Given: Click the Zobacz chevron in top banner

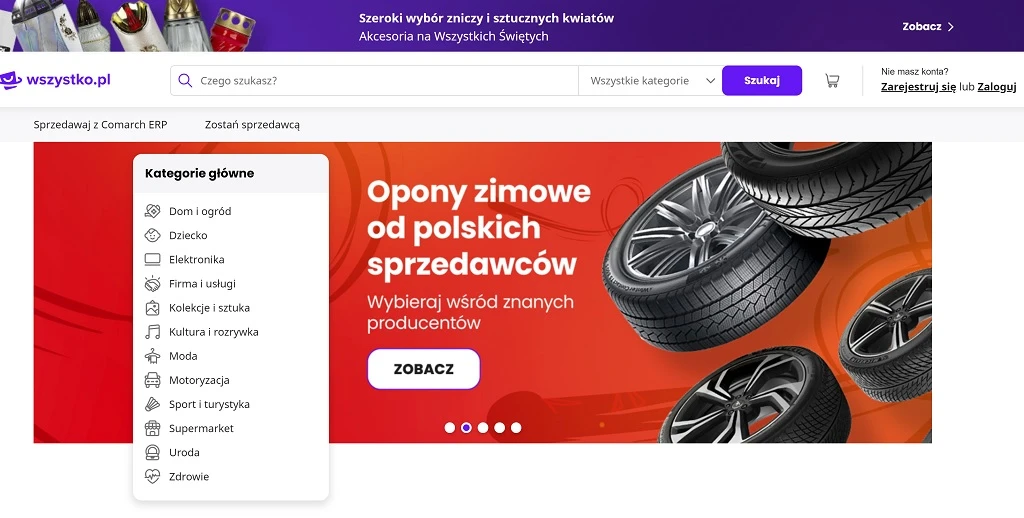Looking at the screenshot, I should point(950,27).
